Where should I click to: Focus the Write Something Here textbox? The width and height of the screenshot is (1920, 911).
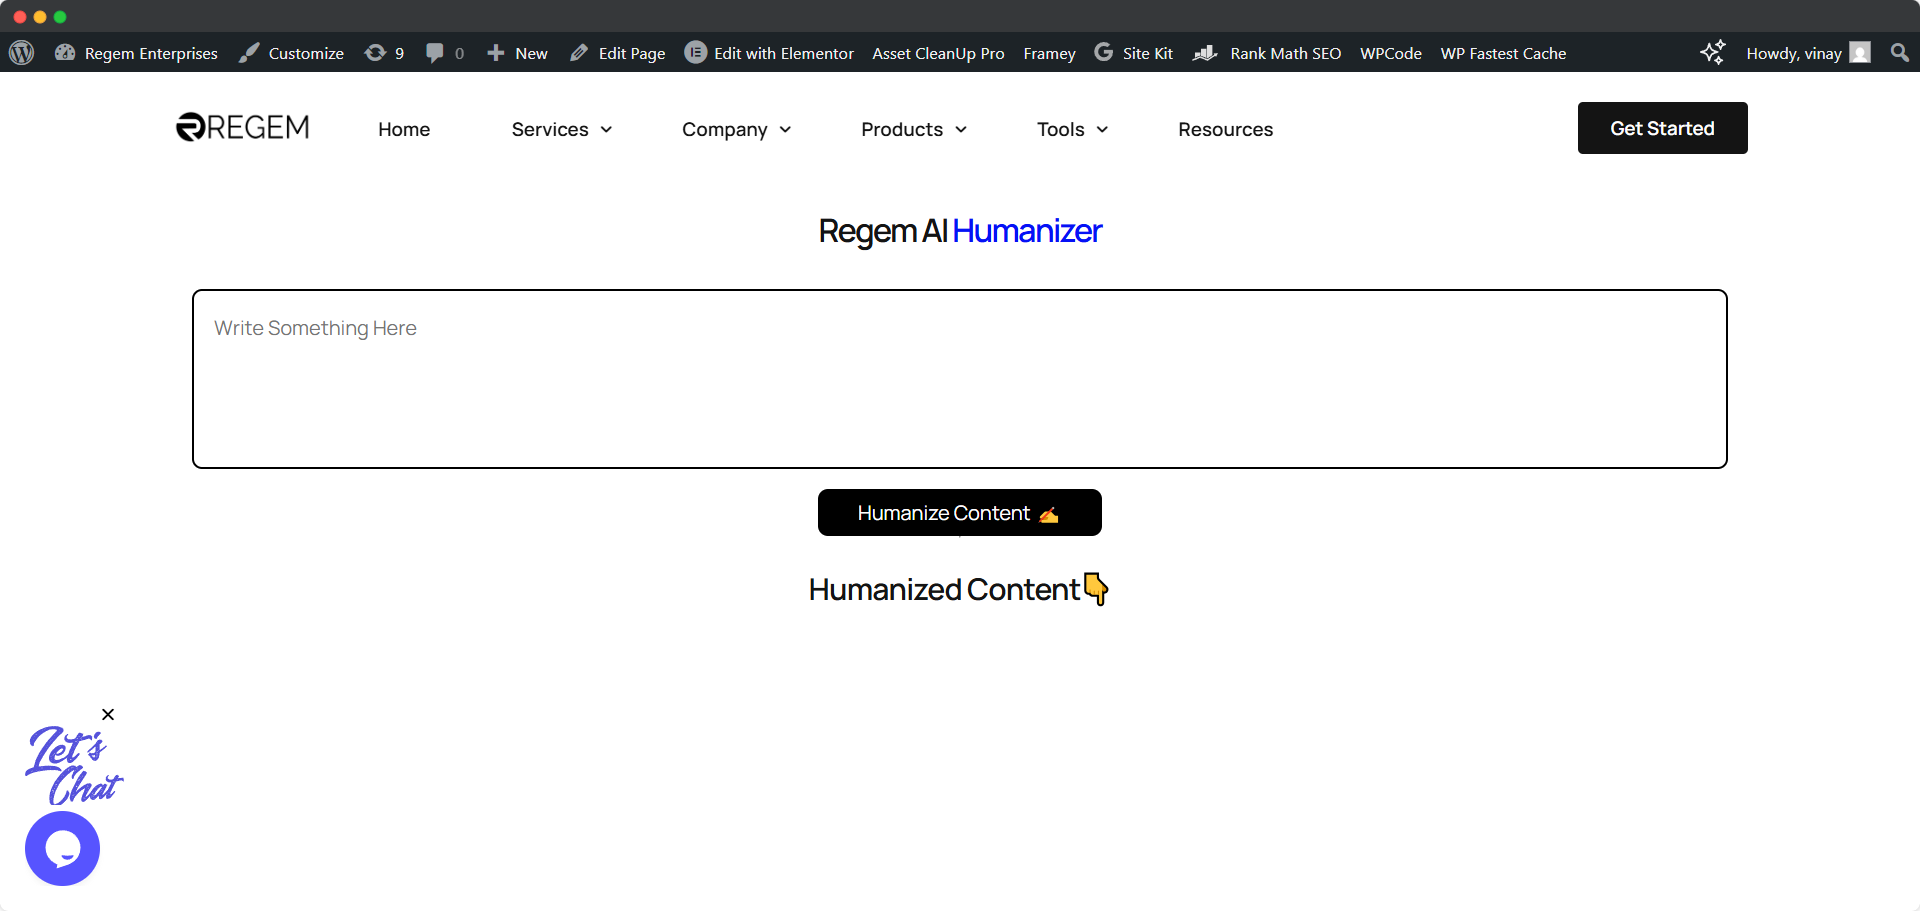click(x=960, y=379)
